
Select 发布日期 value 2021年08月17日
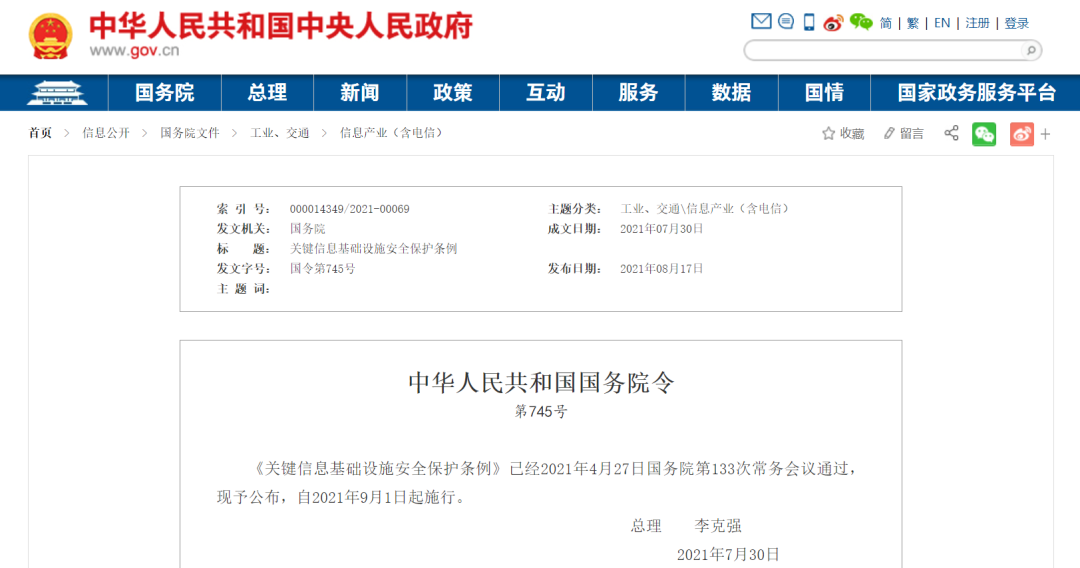[x=661, y=269]
